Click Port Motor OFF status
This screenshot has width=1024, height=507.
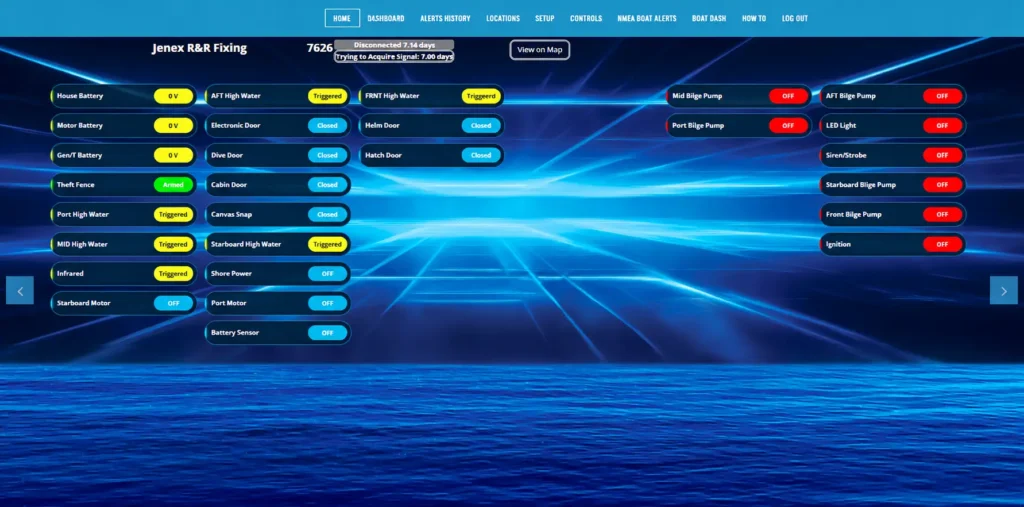coord(328,303)
